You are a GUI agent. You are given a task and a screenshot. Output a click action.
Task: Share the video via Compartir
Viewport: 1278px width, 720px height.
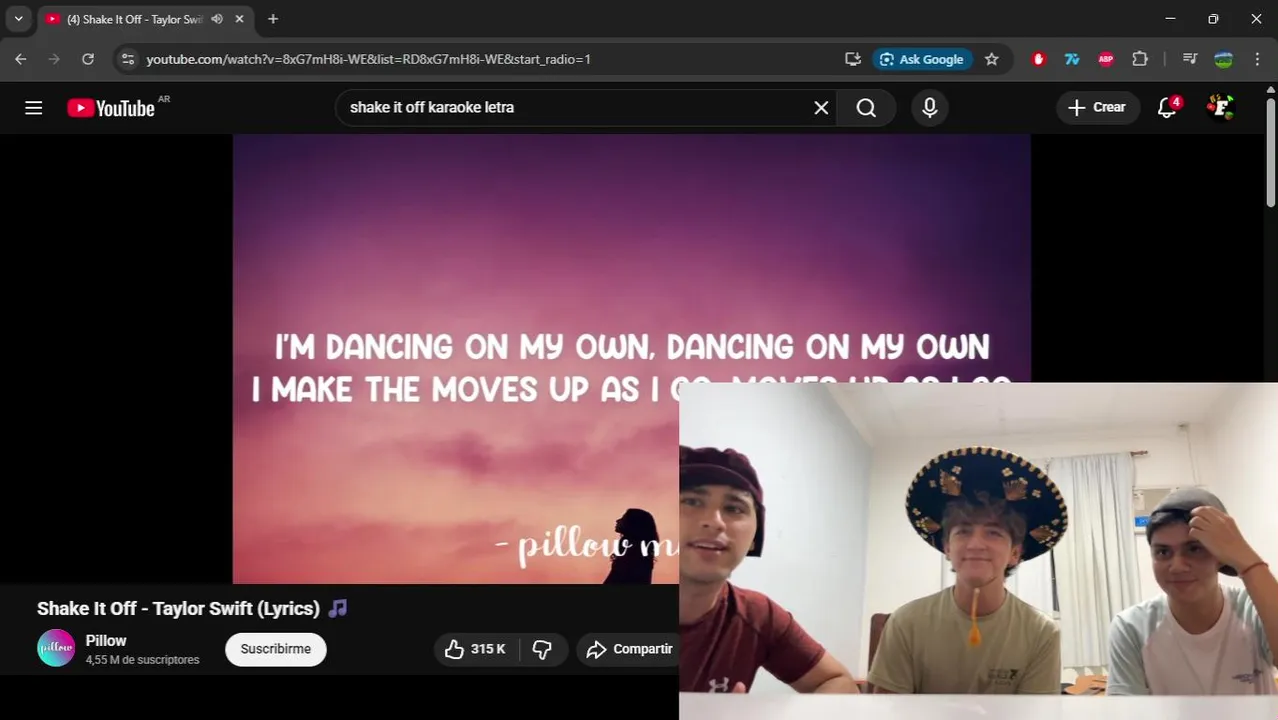[x=630, y=649]
